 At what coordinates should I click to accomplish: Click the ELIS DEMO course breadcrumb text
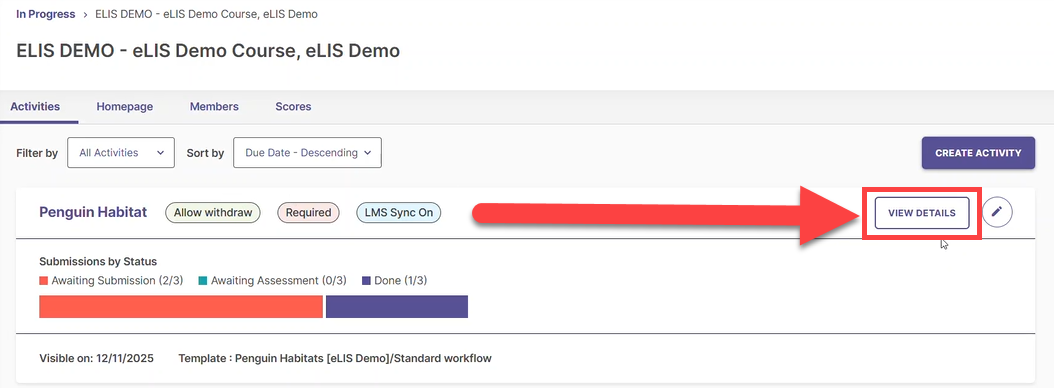point(207,14)
